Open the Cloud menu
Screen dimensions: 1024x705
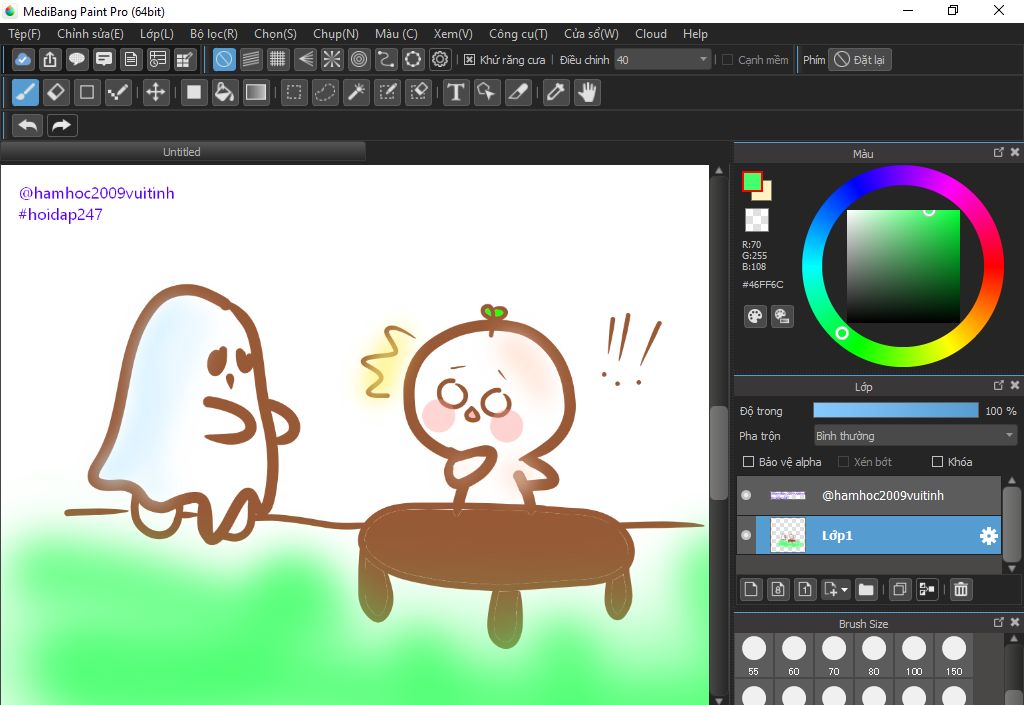651,34
